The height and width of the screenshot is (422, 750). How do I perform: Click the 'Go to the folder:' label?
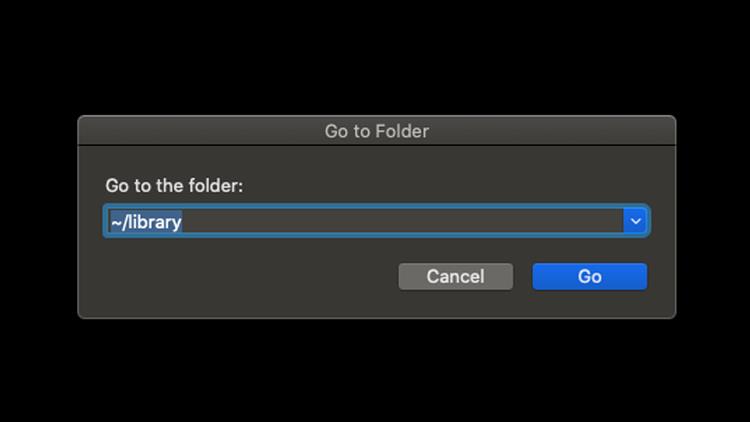[174, 186]
